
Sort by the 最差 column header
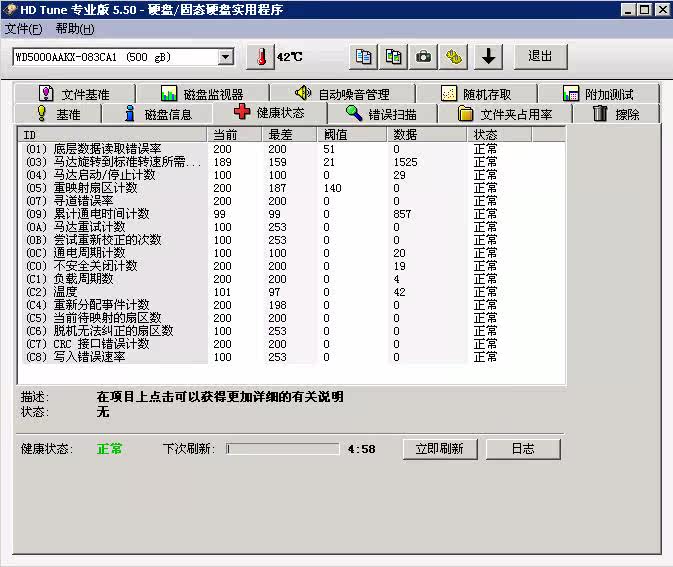[x=289, y=135]
